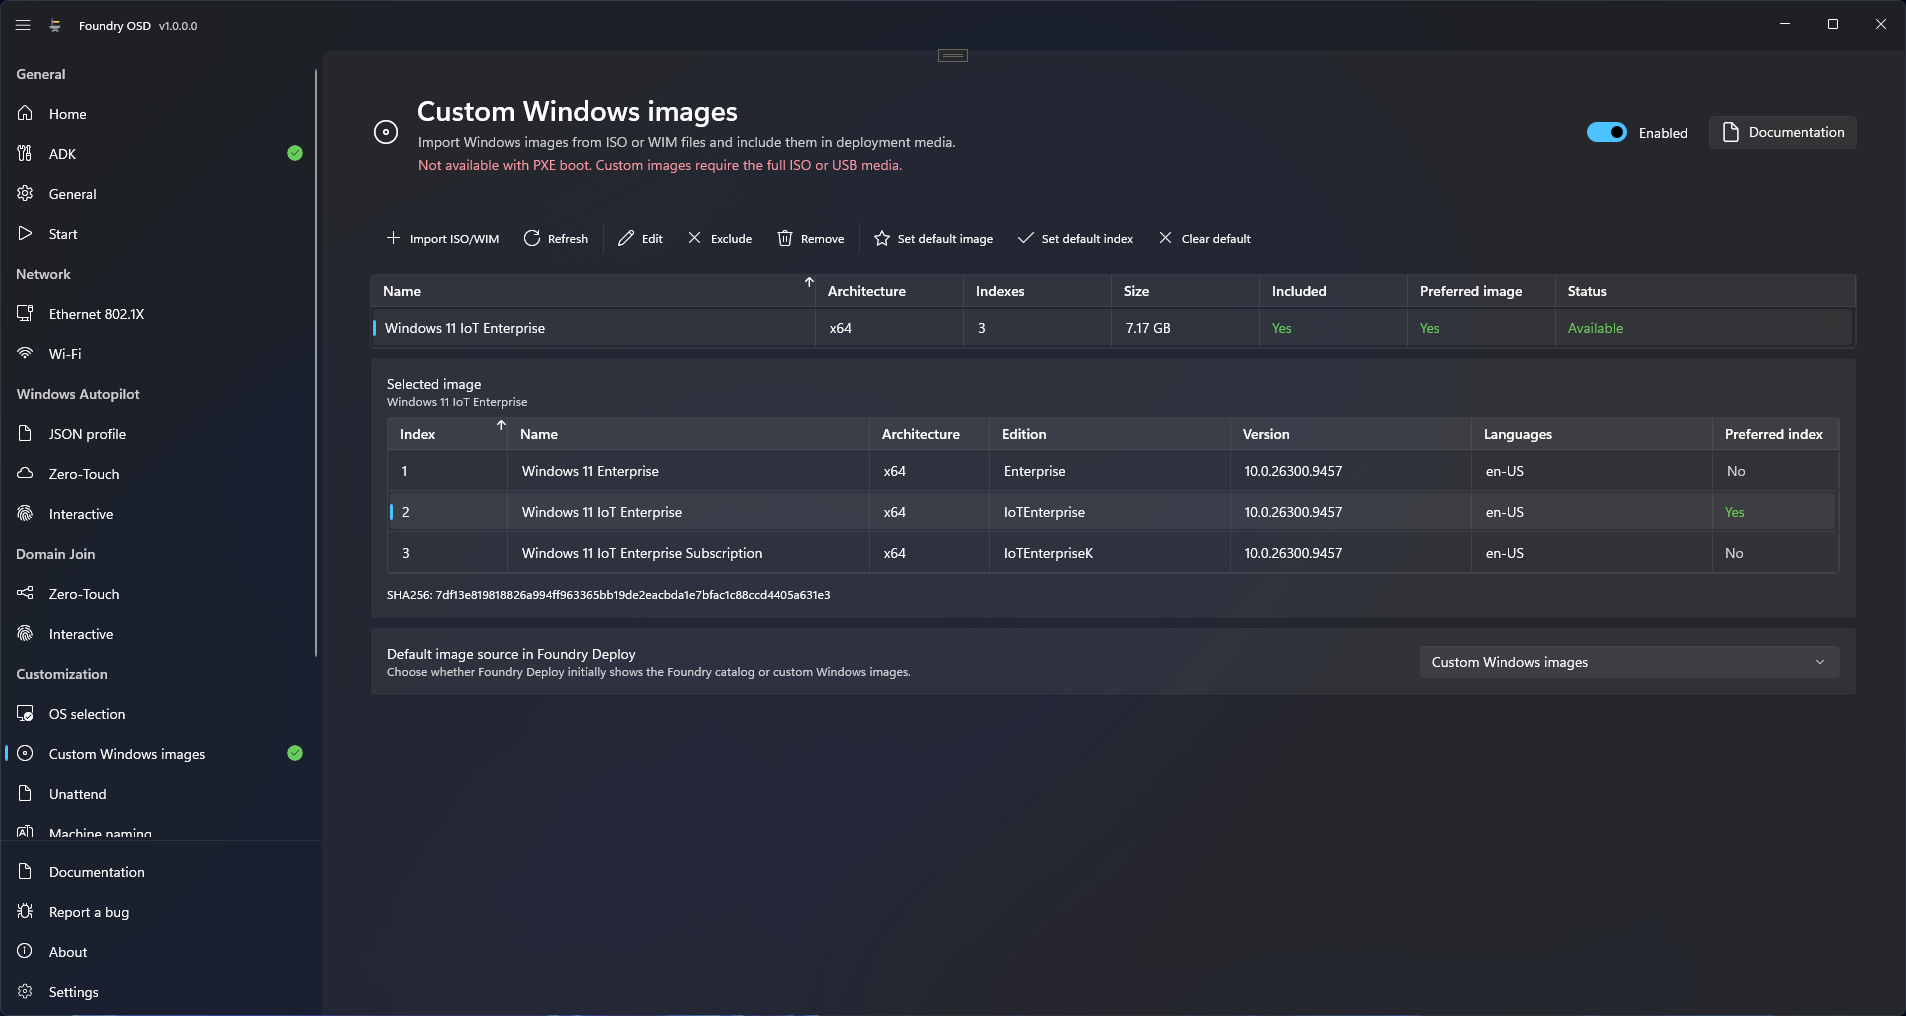Open the Start page

pos(160,234)
